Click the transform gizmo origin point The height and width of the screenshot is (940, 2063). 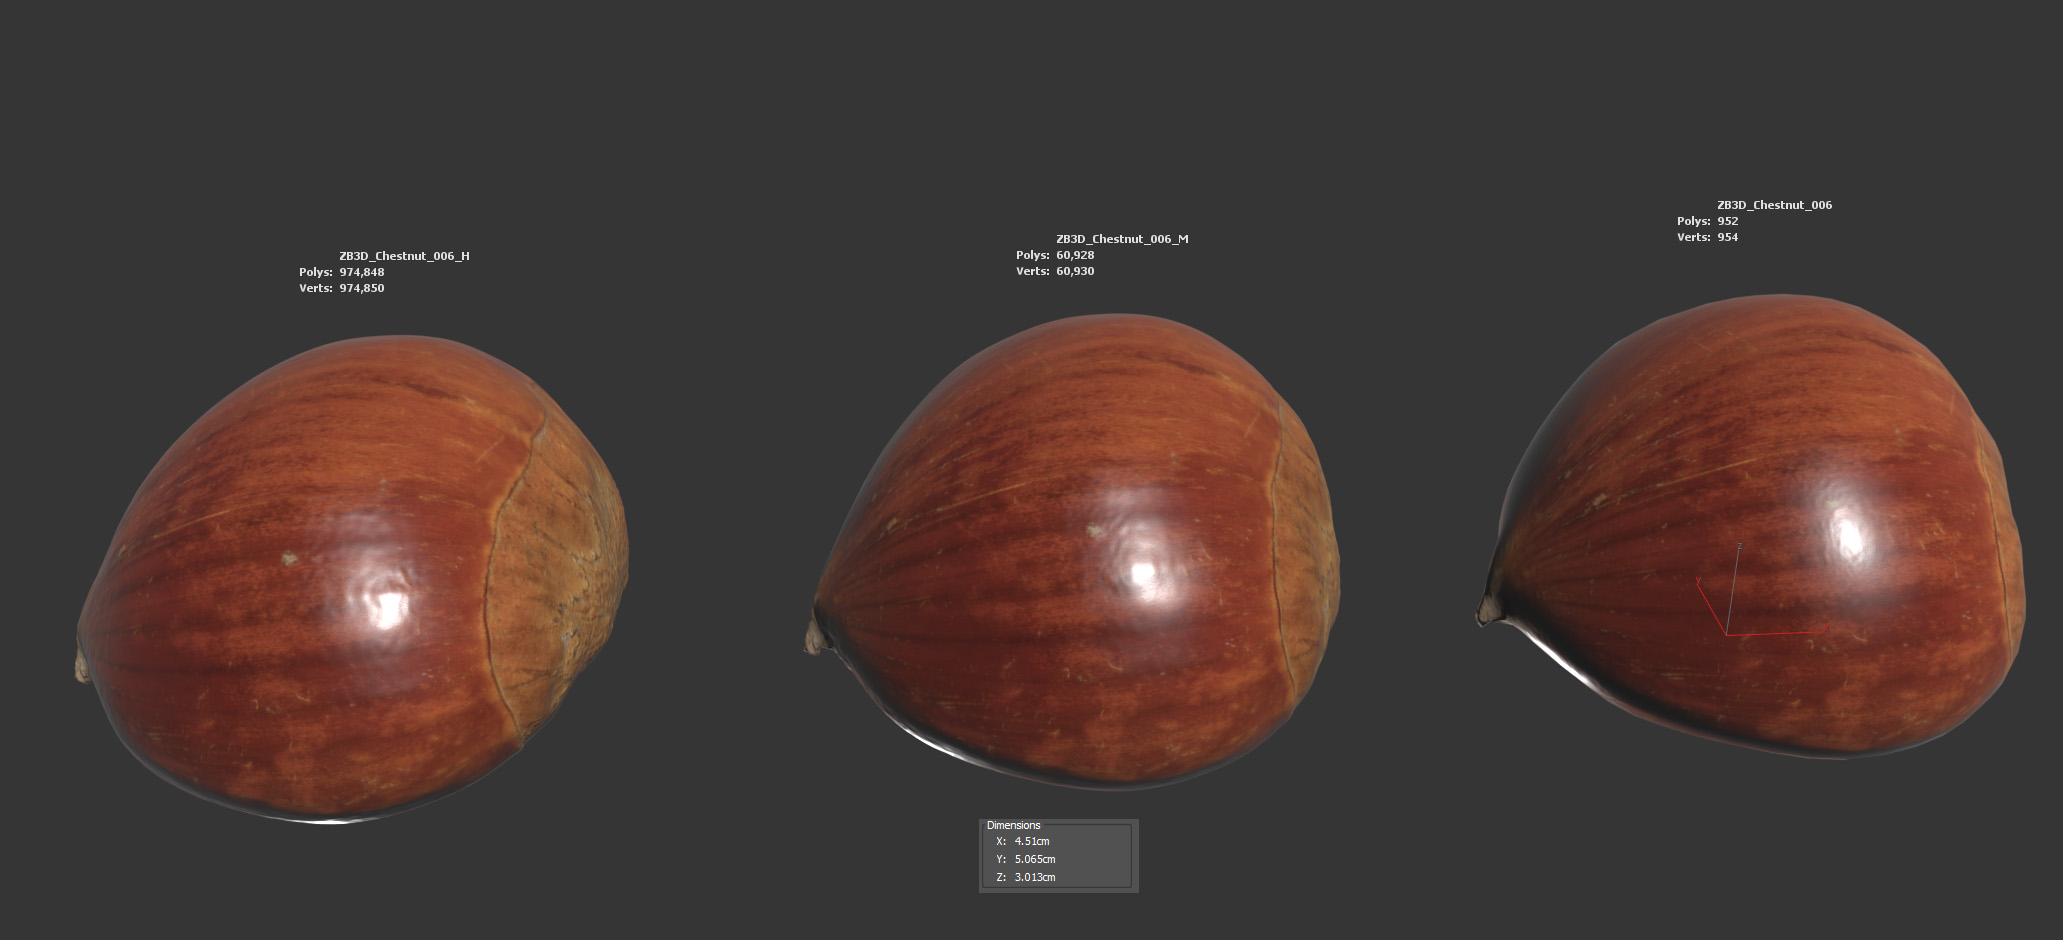coord(1727,634)
